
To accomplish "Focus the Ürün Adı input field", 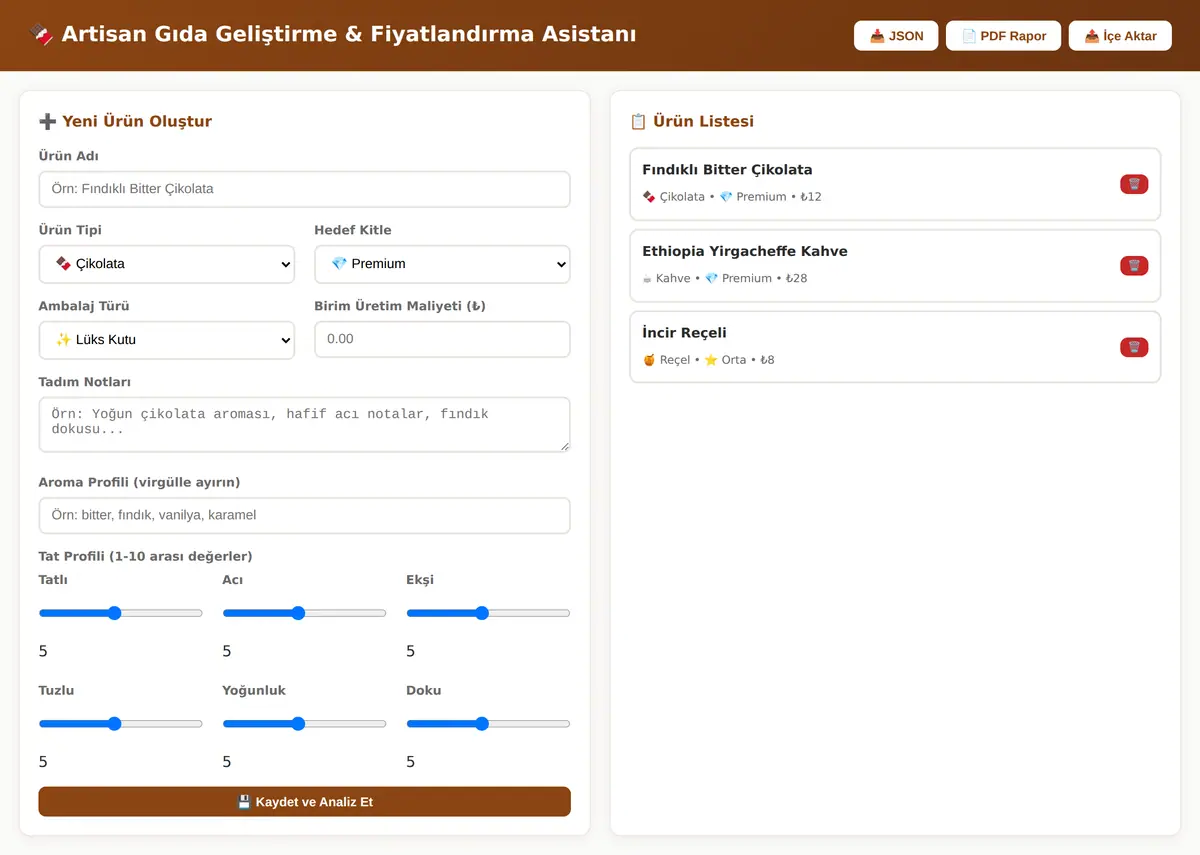I will point(304,189).
